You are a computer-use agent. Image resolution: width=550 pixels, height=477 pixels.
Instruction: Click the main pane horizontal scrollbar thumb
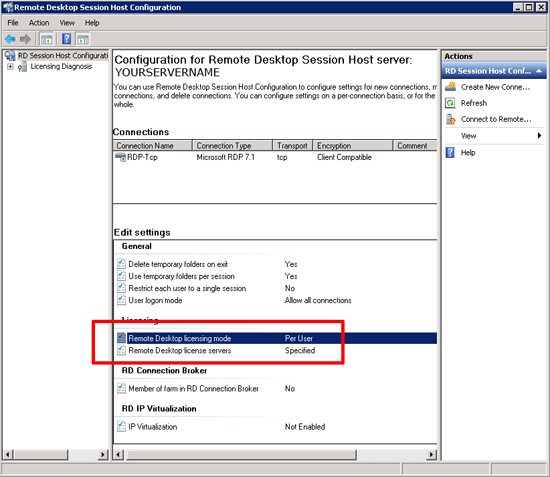pos(241,455)
